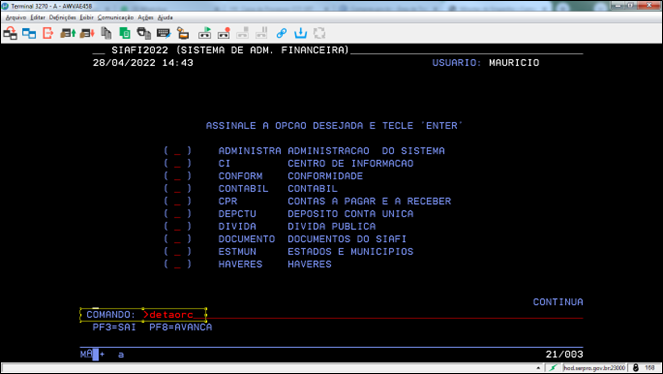Open the Ajuda menu
Image resolution: width=663 pixels, height=374 pixels.
tap(165, 17)
